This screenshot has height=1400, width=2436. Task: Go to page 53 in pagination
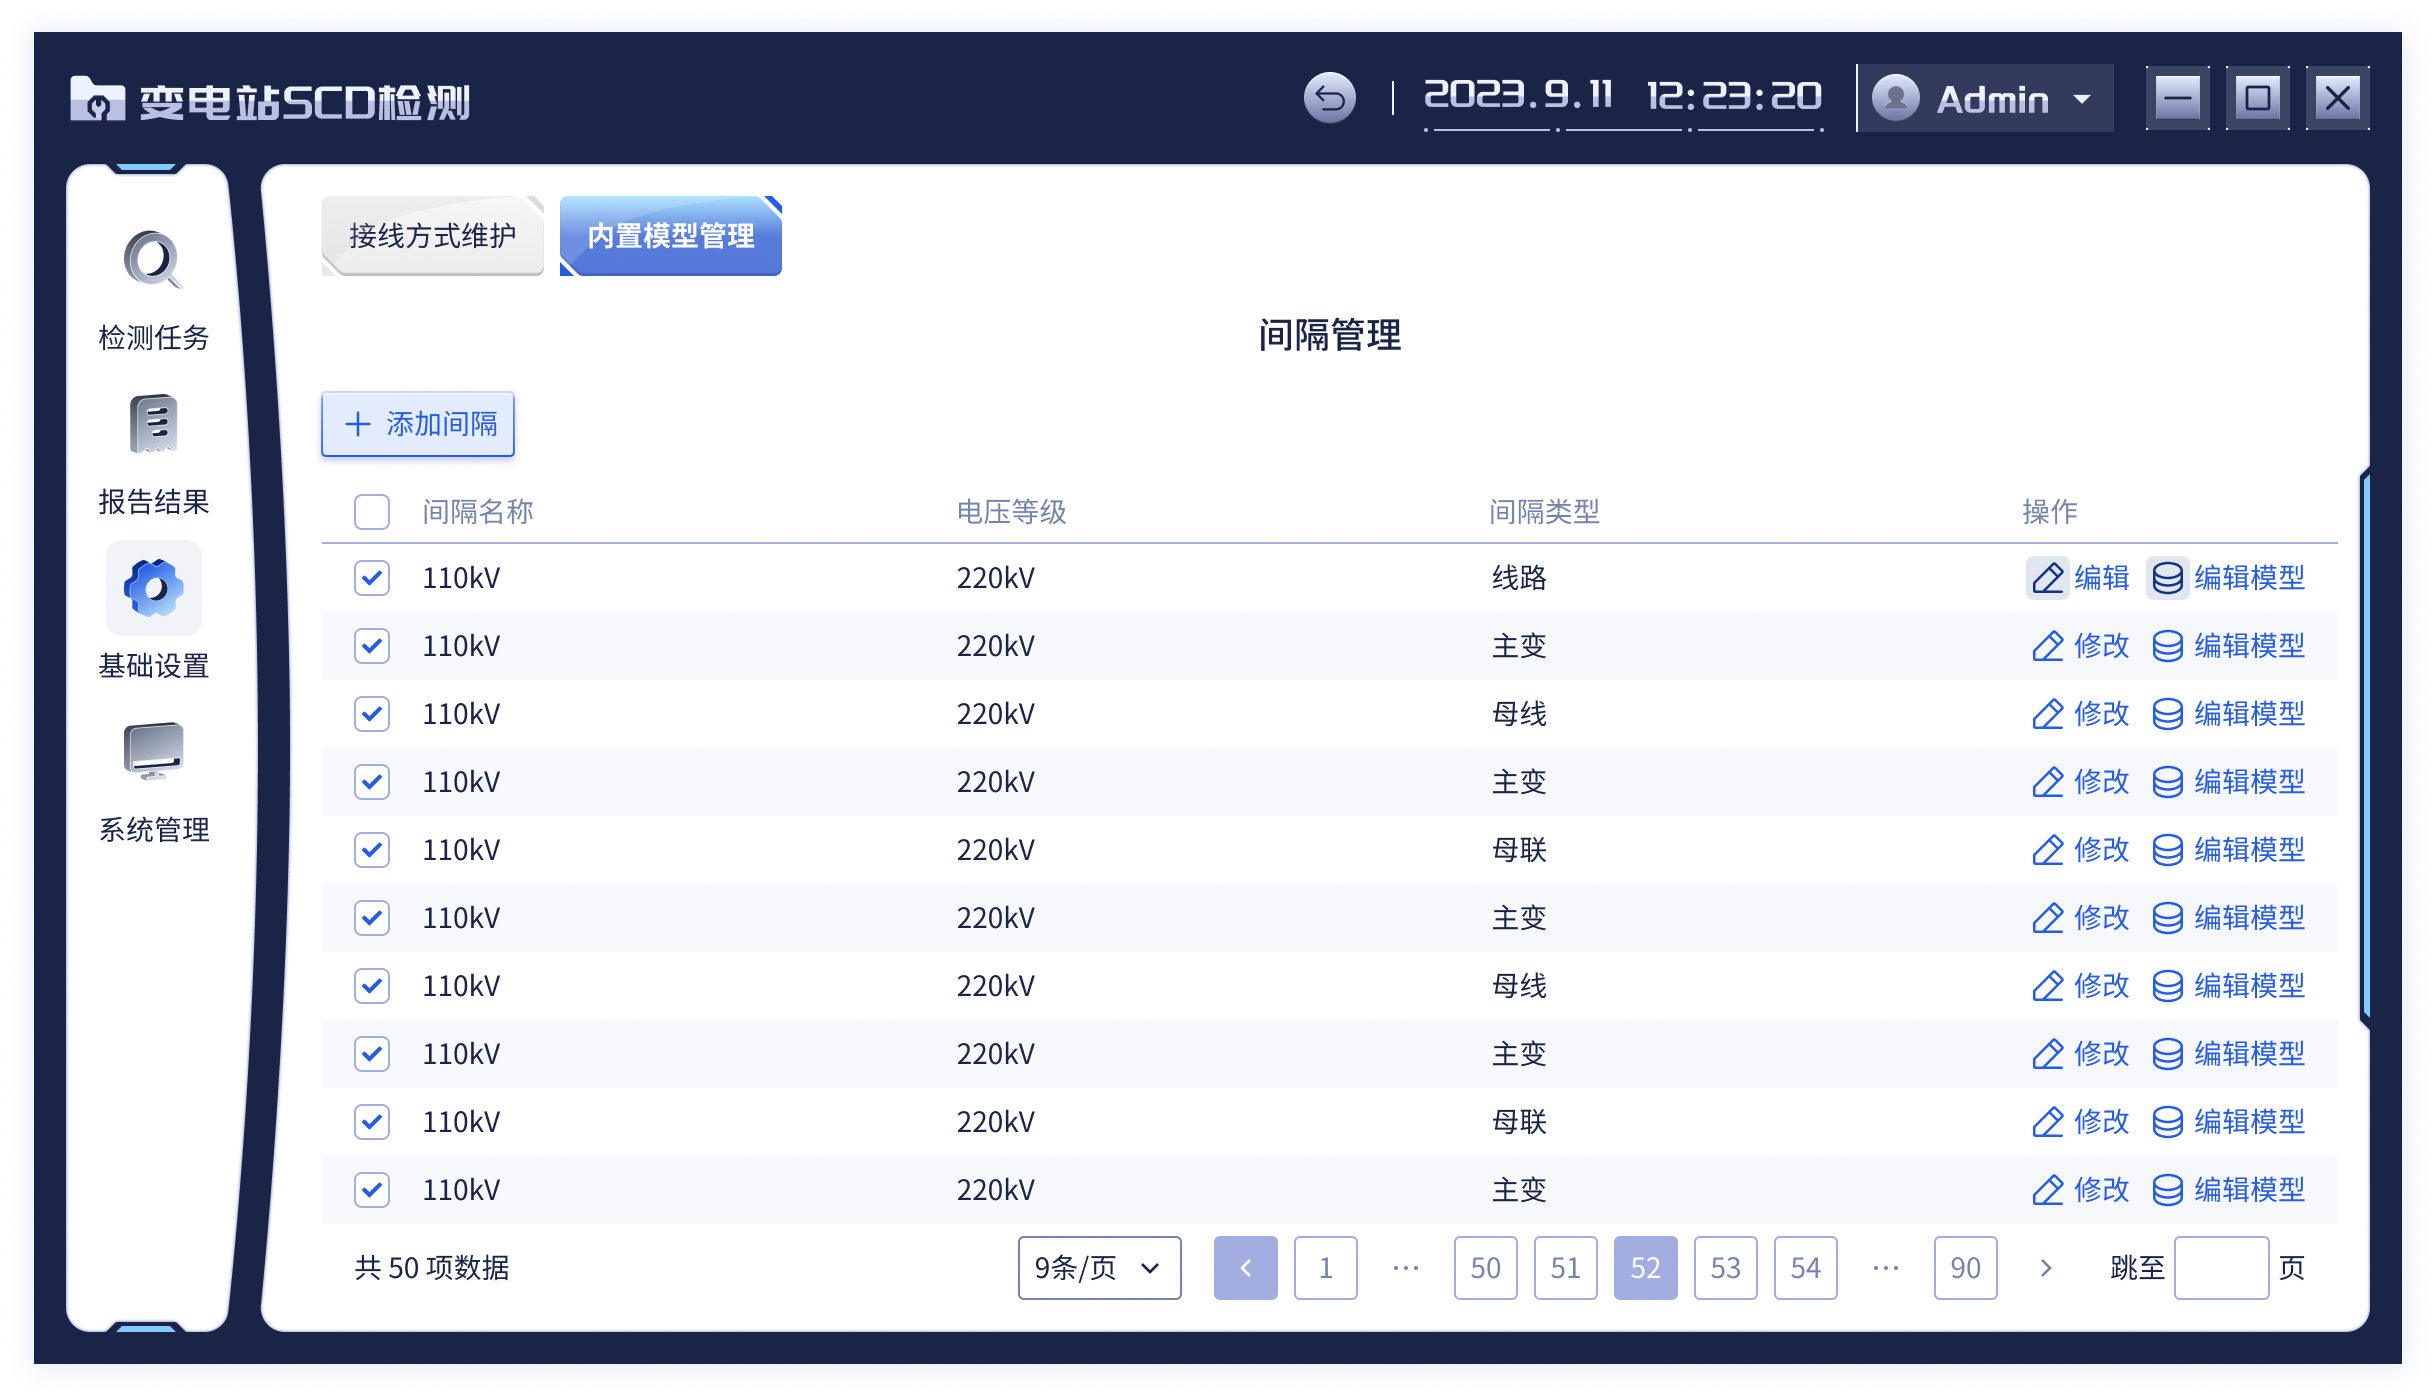[1725, 1268]
